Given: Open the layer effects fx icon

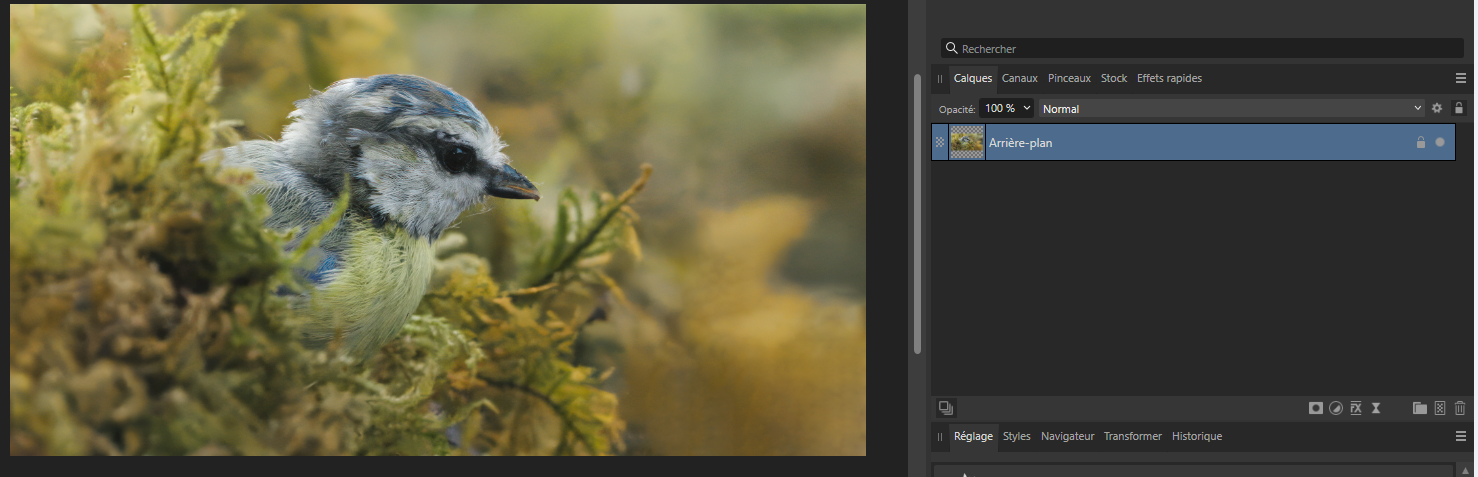Looking at the screenshot, I should point(1356,408).
